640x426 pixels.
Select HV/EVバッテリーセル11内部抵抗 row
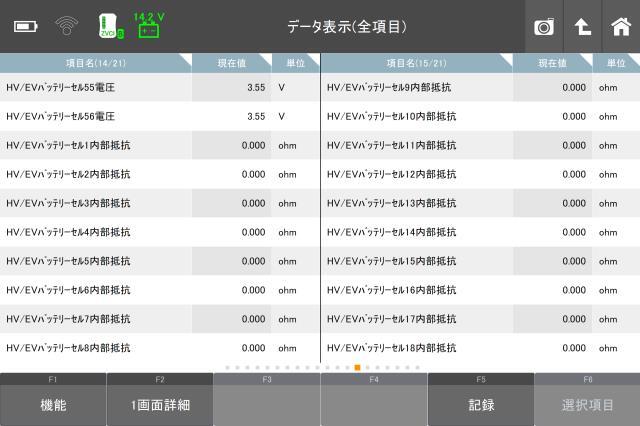point(480,145)
